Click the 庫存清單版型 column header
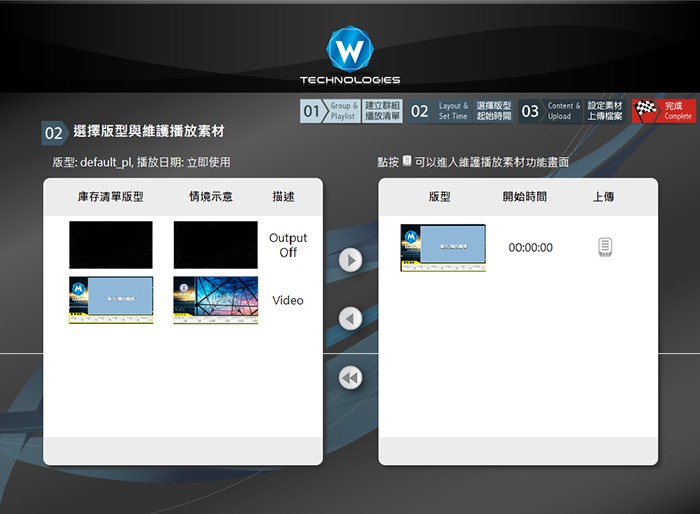This screenshot has width=700, height=514. [110, 197]
